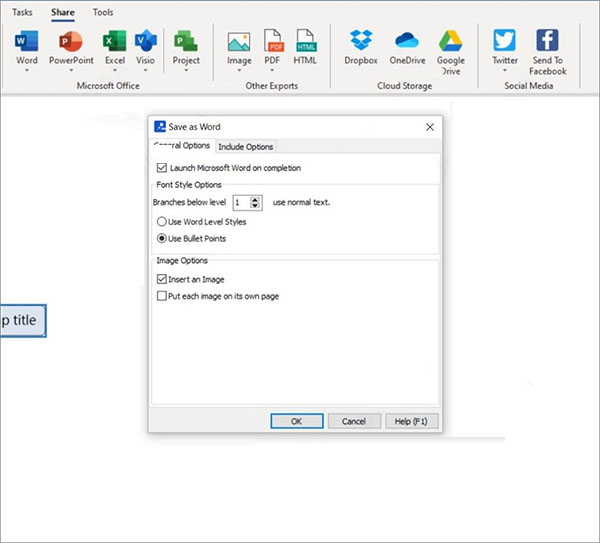This screenshot has width=600, height=543.
Task: Click the Send To Facebook icon
Action: click(x=547, y=40)
